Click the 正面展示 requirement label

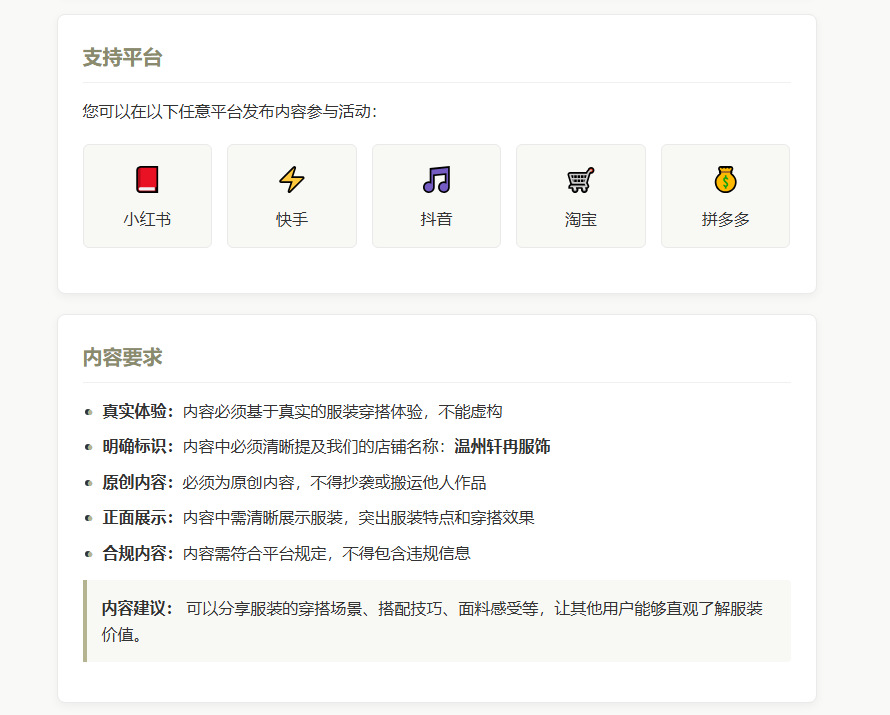[134, 518]
